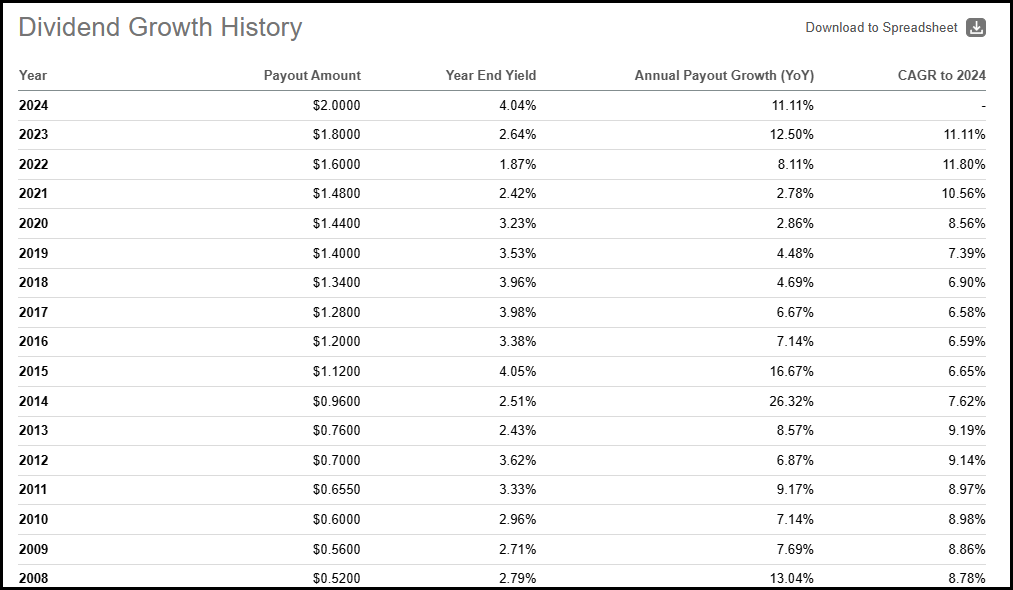The width and height of the screenshot is (1013, 590).
Task: Select the 2015 row with 16.67% growth
Action: click(500, 371)
